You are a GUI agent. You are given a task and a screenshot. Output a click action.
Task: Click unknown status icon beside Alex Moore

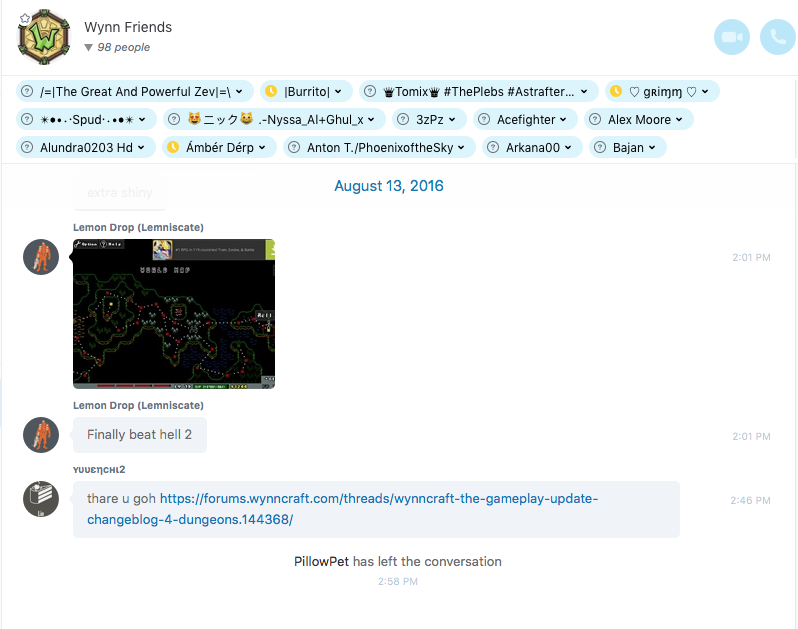(595, 119)
